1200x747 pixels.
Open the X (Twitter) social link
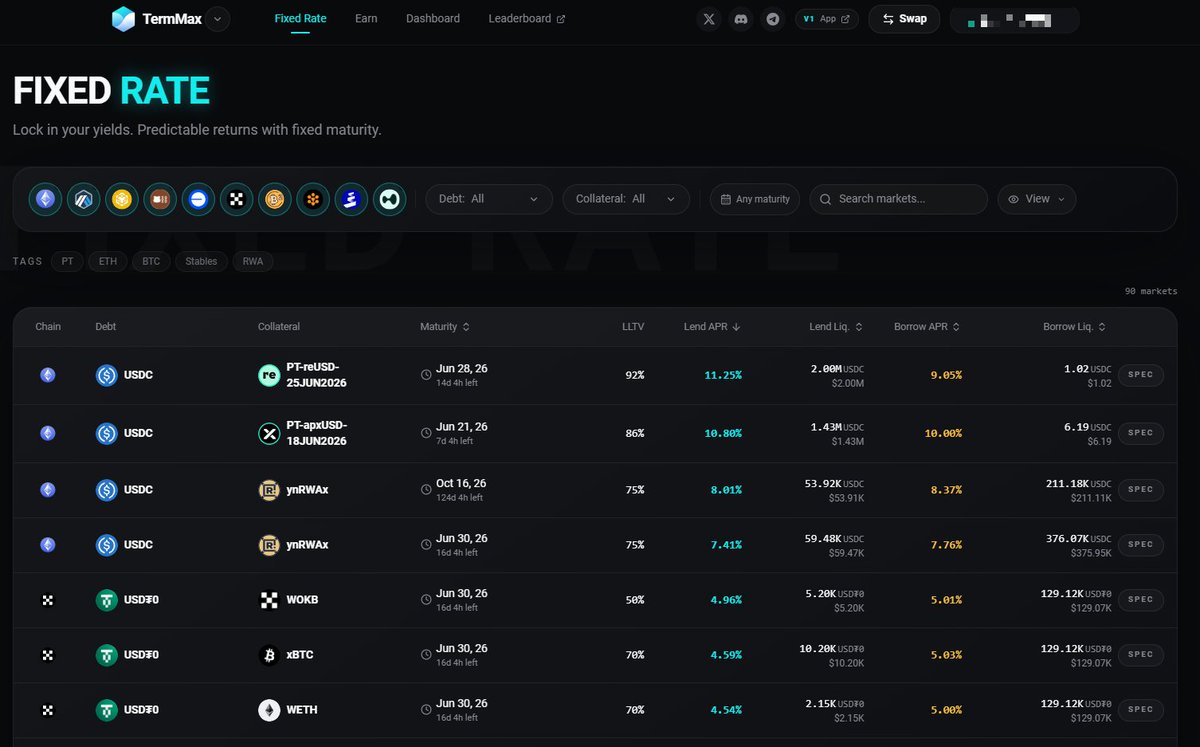[x=709, y=19]
